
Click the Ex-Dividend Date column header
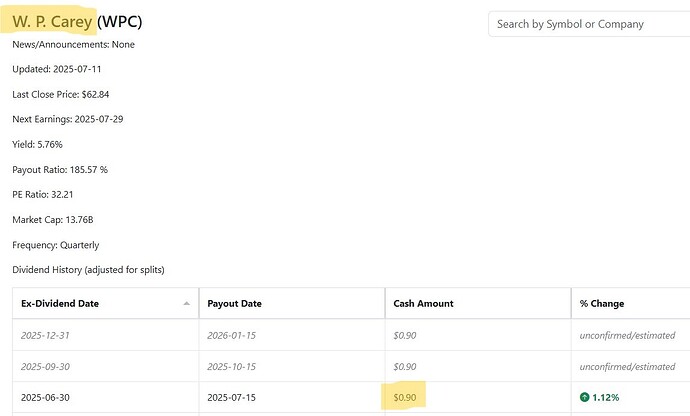tap(106, 303)
